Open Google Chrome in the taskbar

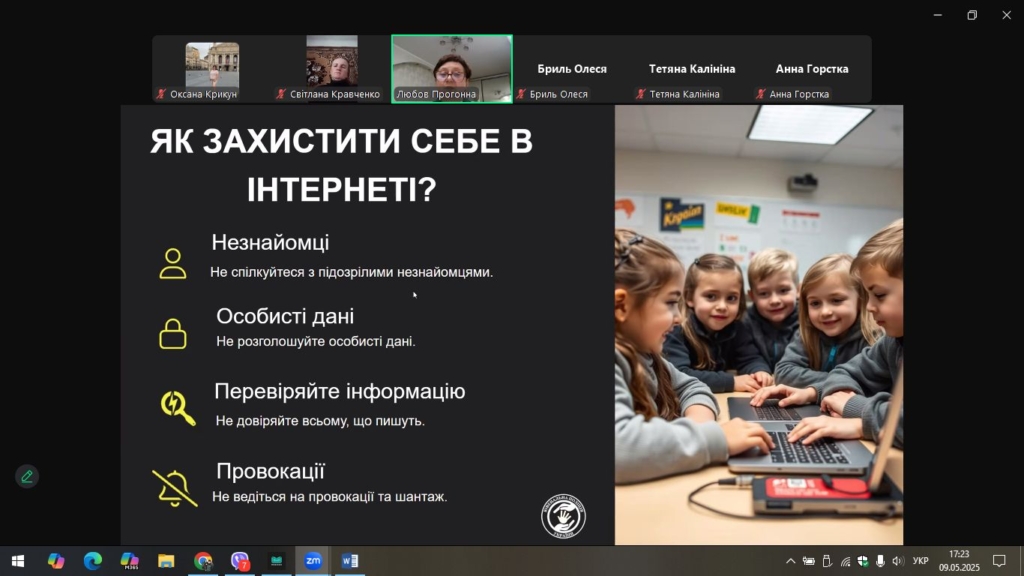[203, 561]
